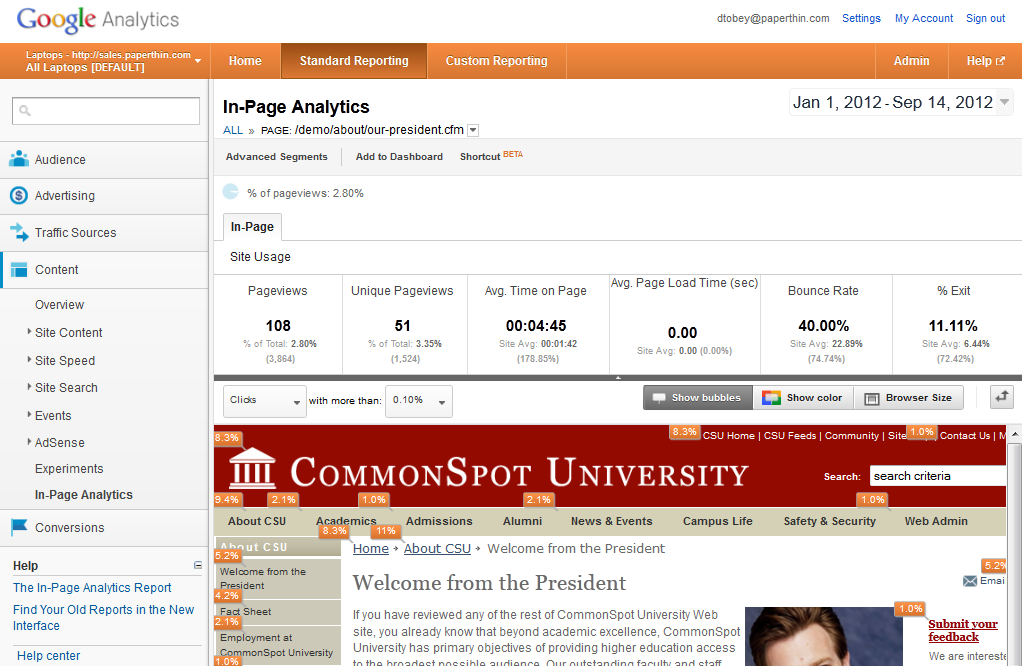Select the In-Page tab
Image resolution: width=1022 pixels, height=666 pixels.
click(252, 227)
